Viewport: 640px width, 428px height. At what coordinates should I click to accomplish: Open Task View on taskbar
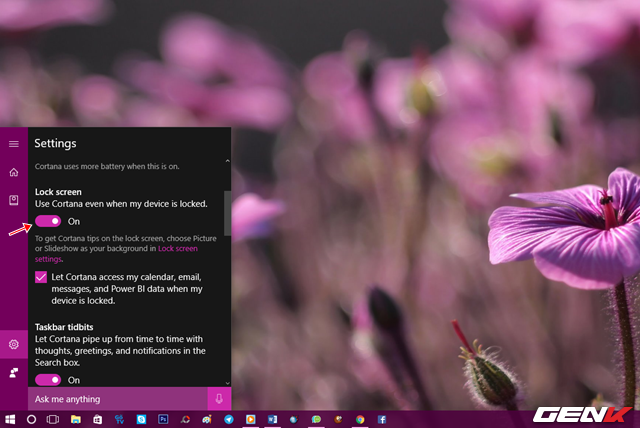[53, 419]
